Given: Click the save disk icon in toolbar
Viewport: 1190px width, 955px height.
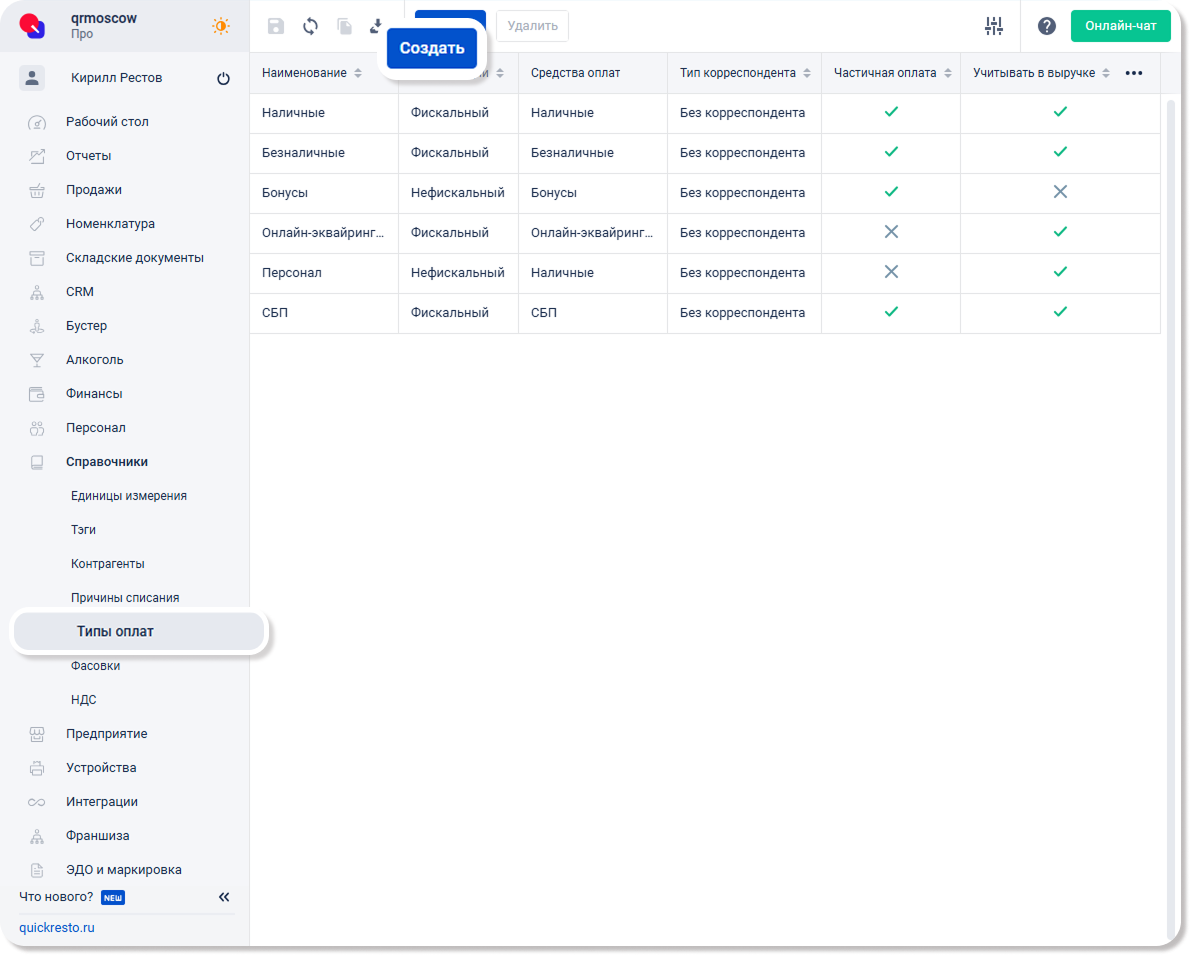Looking at the screenshot, I should [276, 26].
